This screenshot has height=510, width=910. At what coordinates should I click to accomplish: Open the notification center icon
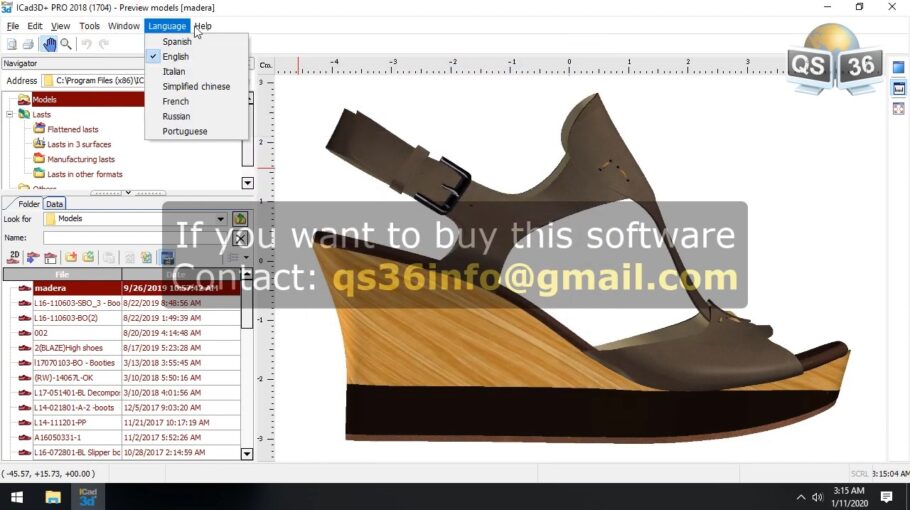coord(886,497)
